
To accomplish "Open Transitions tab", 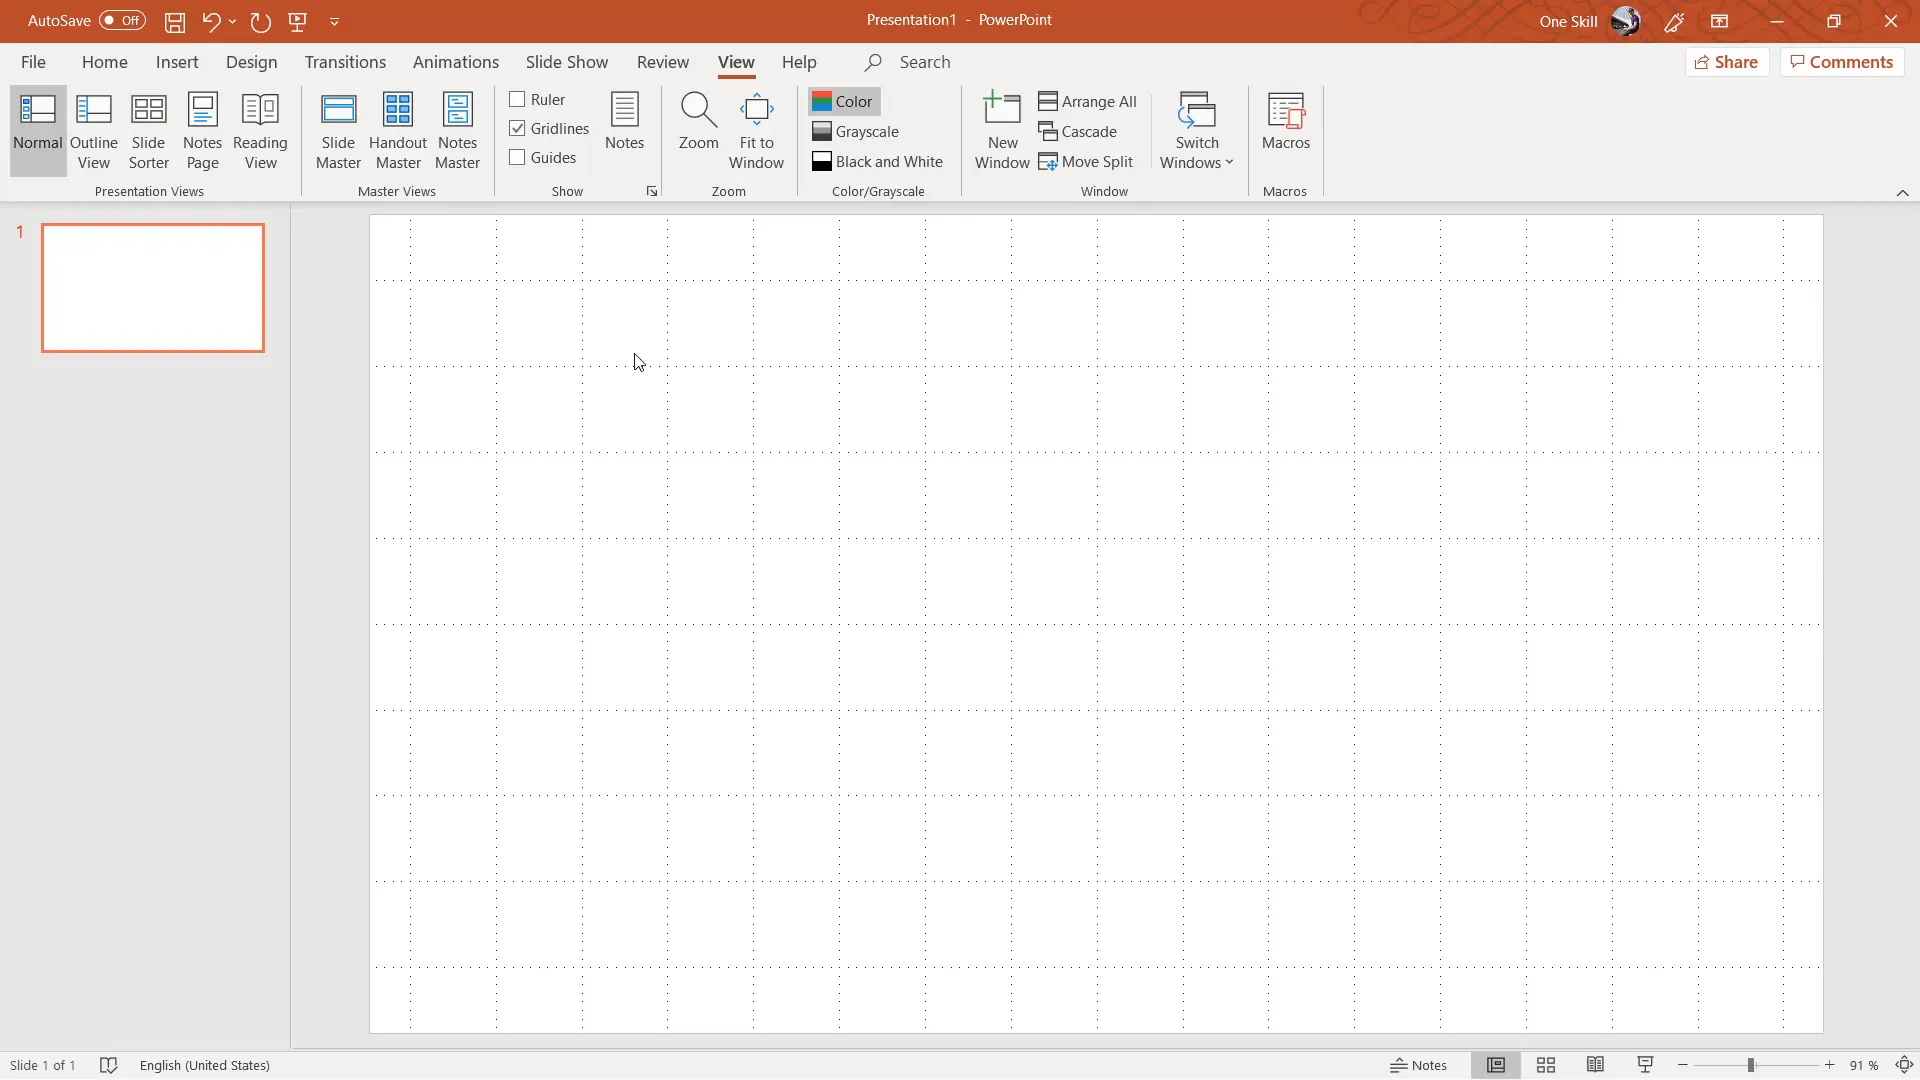I will point(345,62).
